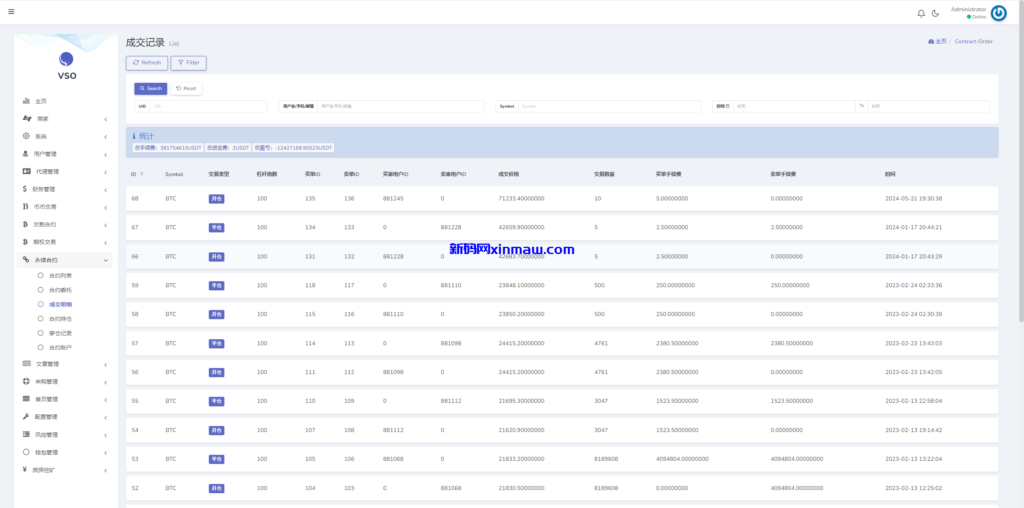Expand the 风控管理 sidebar chevron
This screenshot has height=508, width=1024.
point(105,435)
